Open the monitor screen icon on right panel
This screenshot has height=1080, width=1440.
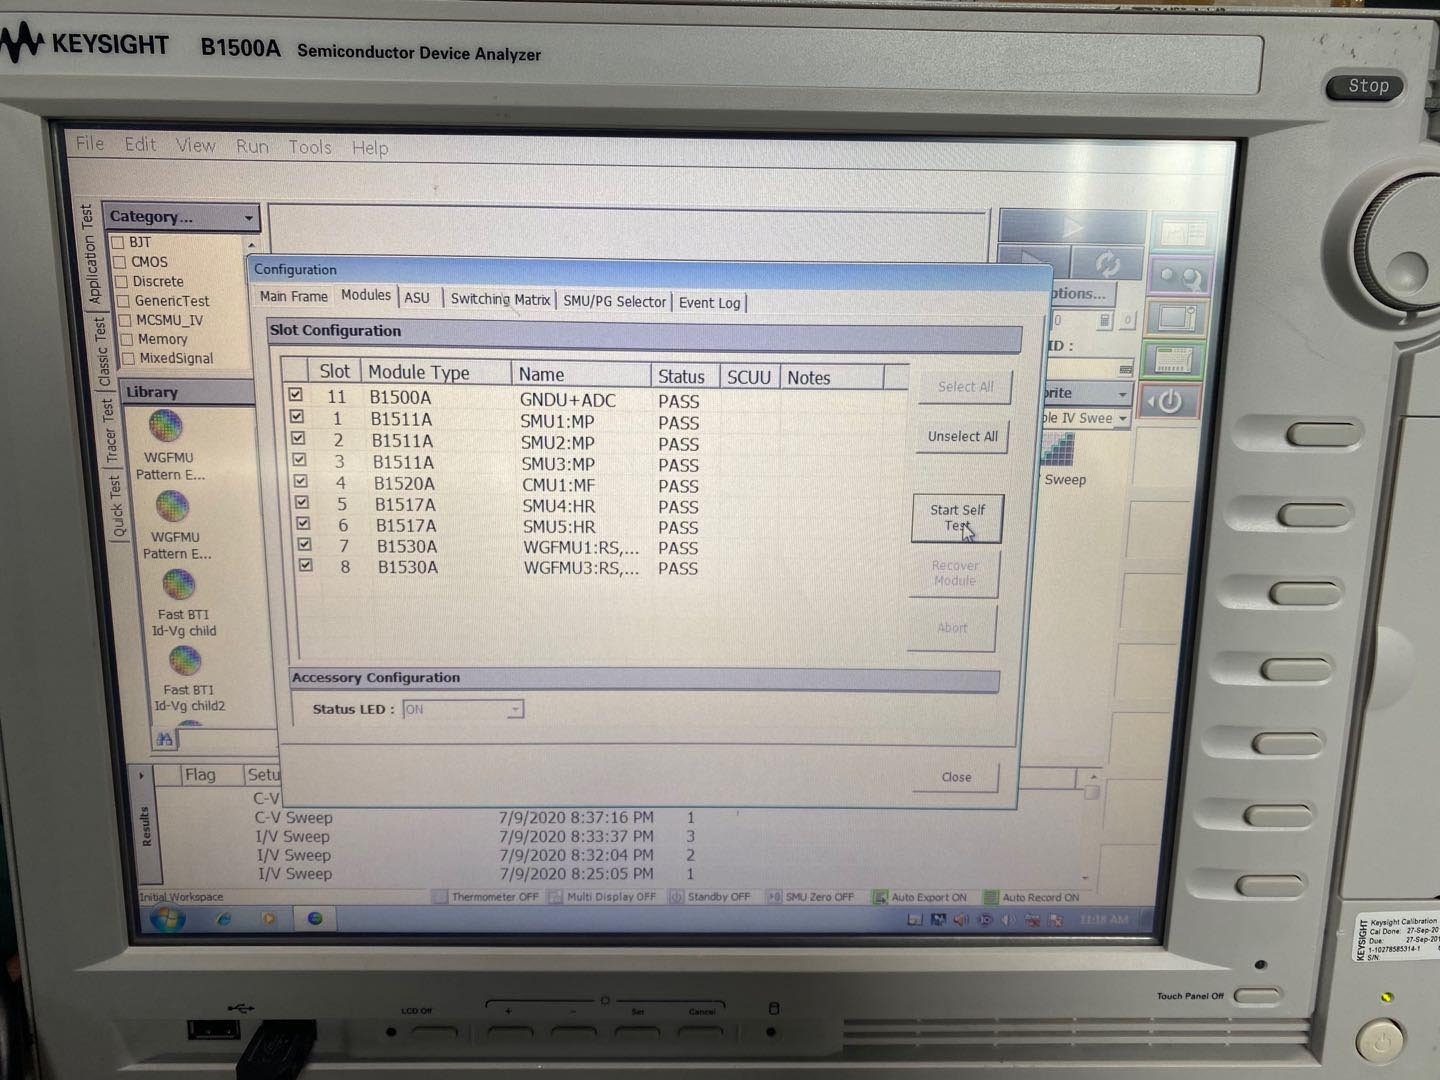[1176, 319]
